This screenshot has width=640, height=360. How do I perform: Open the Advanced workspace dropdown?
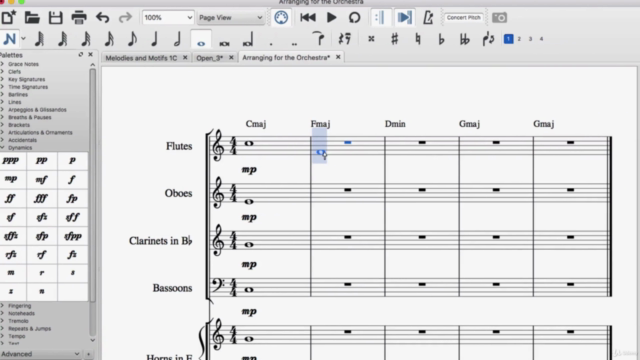[40, 354]
